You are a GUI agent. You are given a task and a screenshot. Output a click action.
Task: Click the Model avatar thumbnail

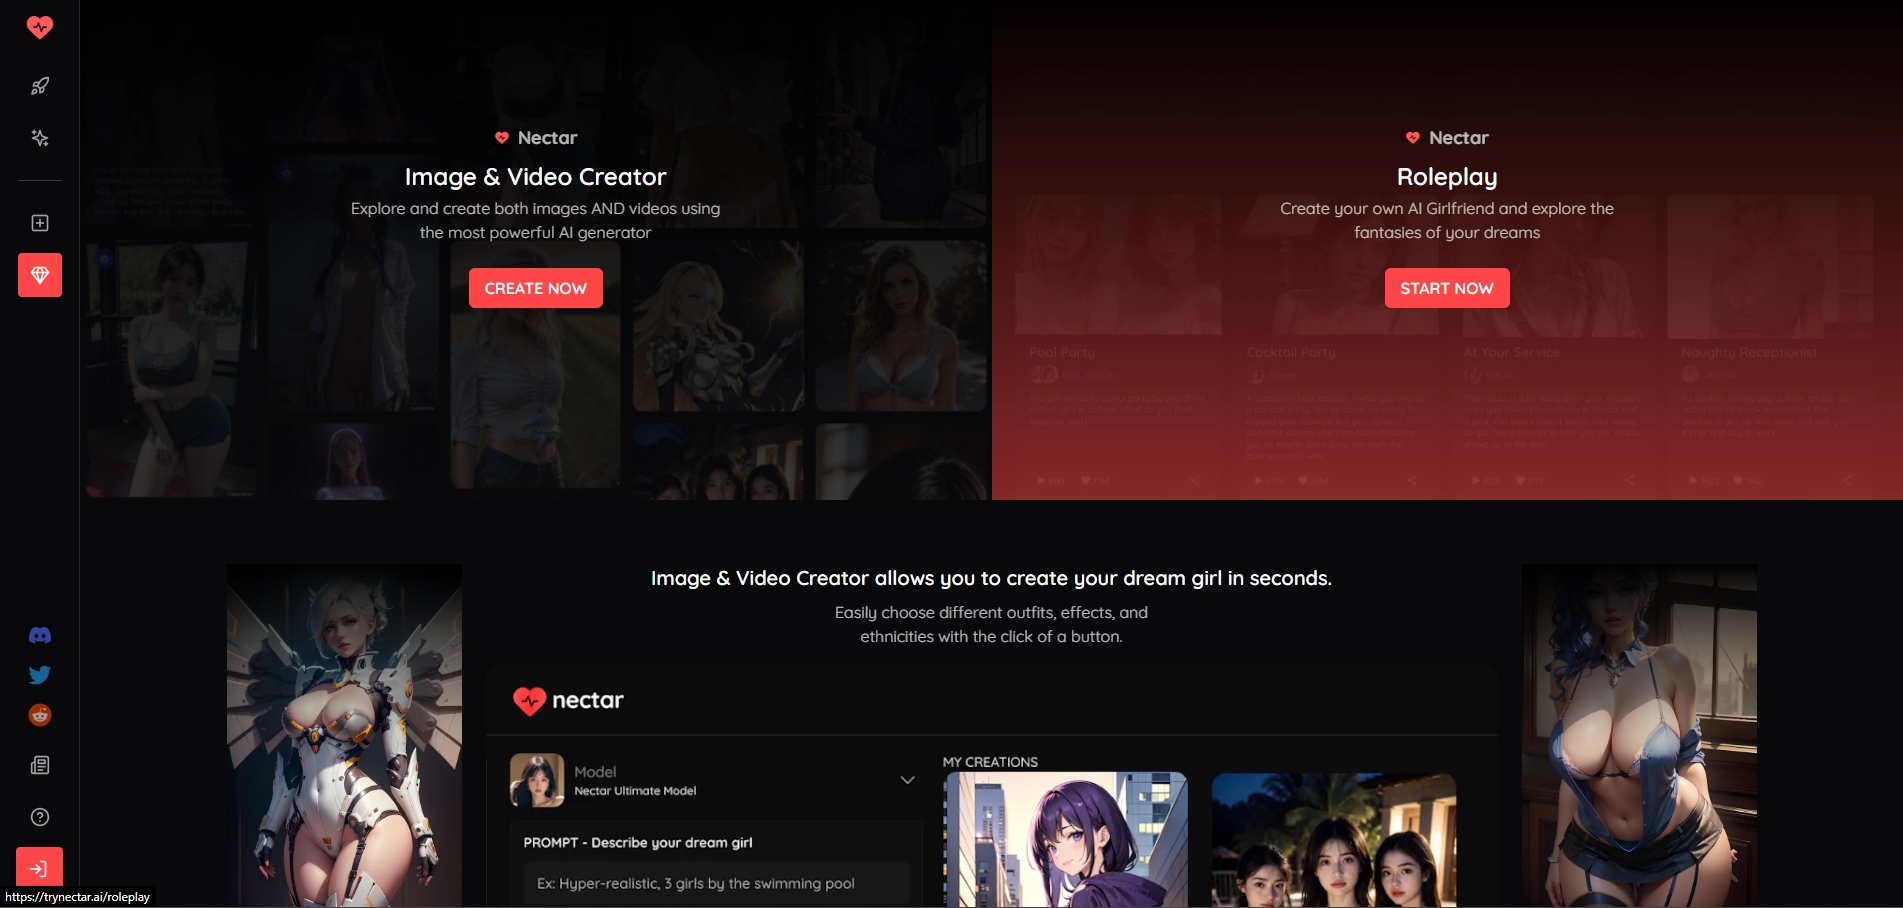pos(537,780)
